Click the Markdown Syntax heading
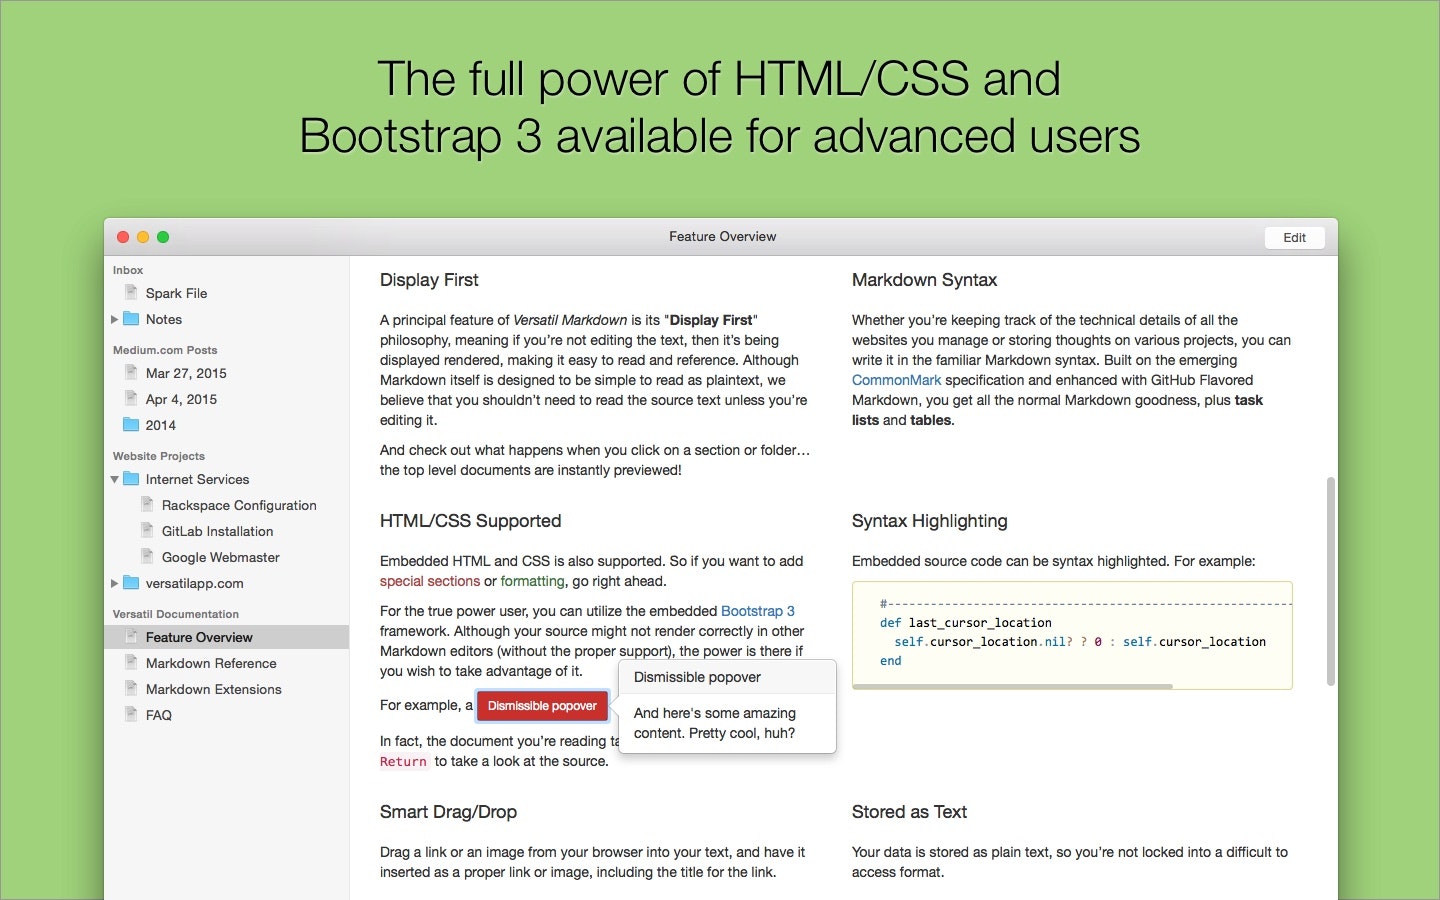The image size is (1440, 900). tap(924, 280)
